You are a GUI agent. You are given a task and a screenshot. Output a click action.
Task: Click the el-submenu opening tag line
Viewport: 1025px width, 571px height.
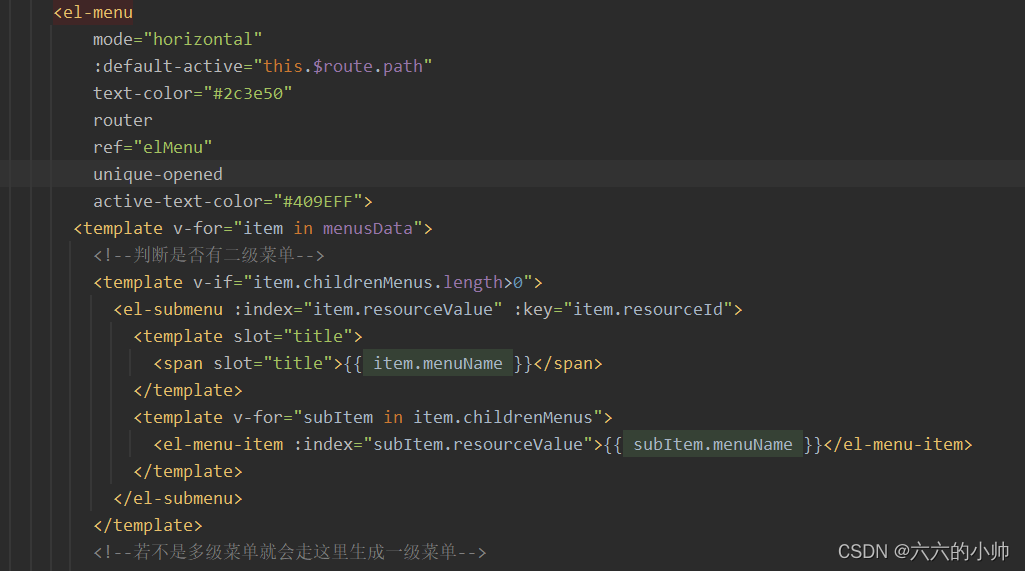pos(428,309)
